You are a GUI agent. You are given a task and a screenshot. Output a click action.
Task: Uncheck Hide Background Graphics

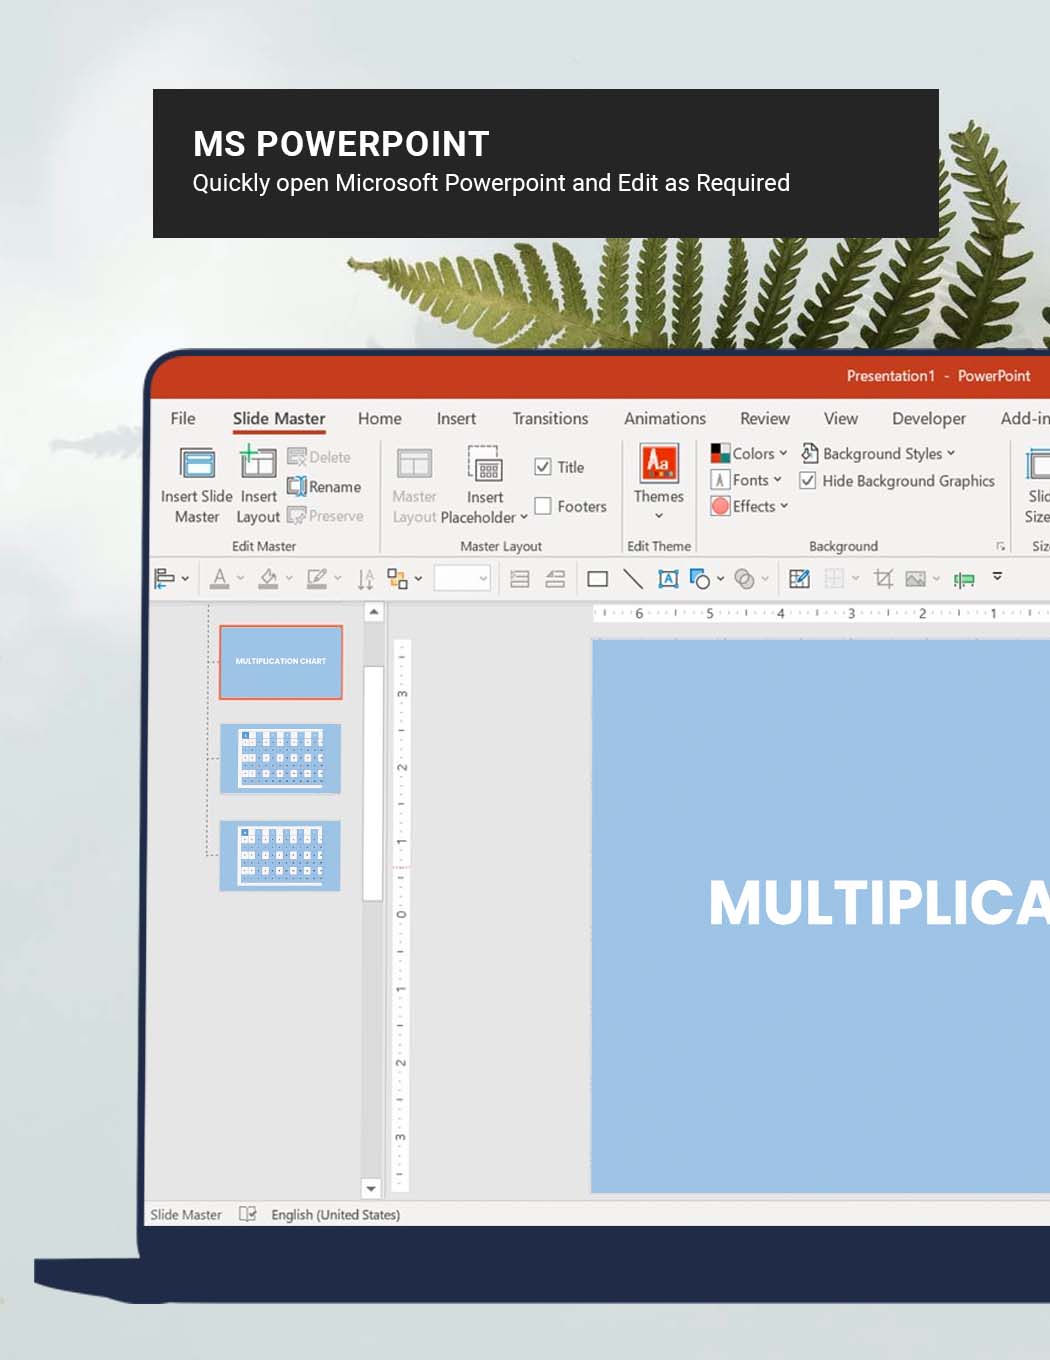coord(808,480)
